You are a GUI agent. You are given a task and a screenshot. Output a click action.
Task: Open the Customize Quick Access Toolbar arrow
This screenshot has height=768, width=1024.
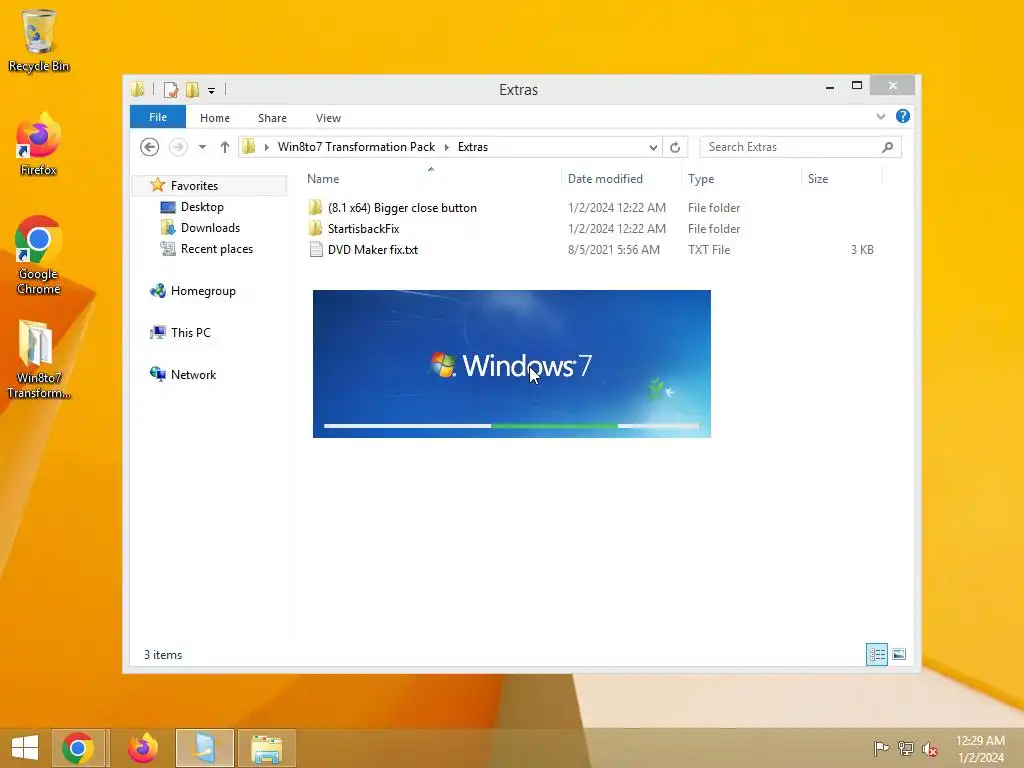[212, 91]
